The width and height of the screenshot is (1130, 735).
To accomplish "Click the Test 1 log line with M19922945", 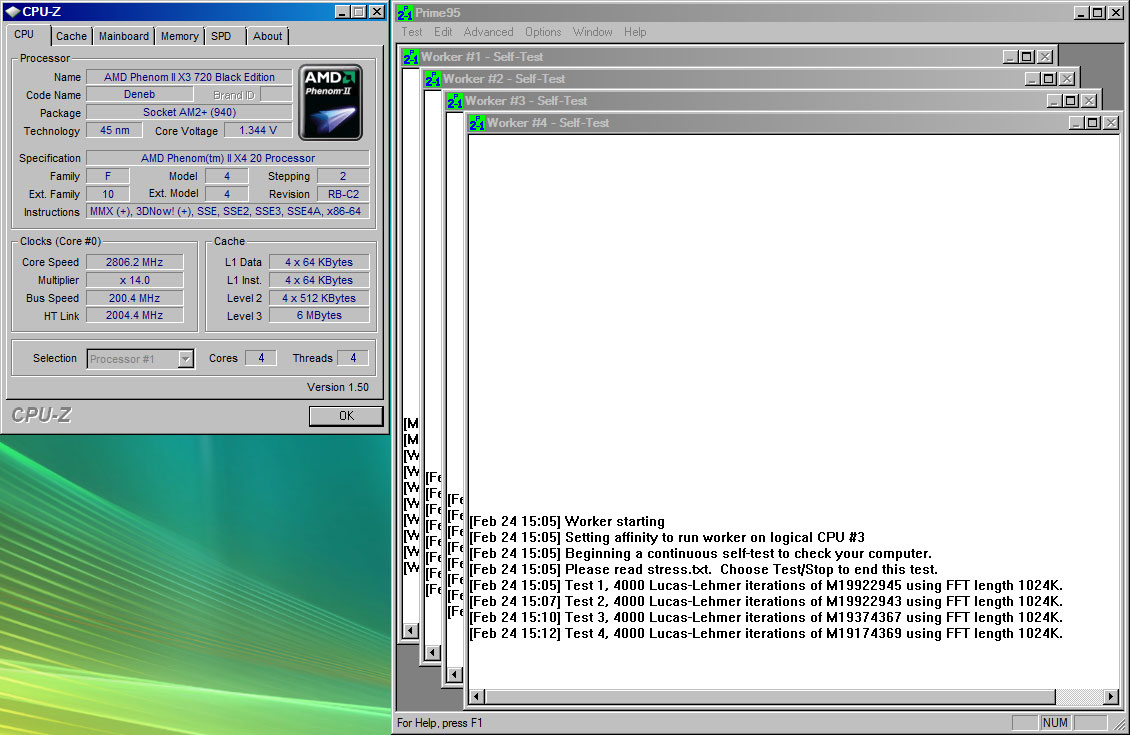I will coord(766,585).
